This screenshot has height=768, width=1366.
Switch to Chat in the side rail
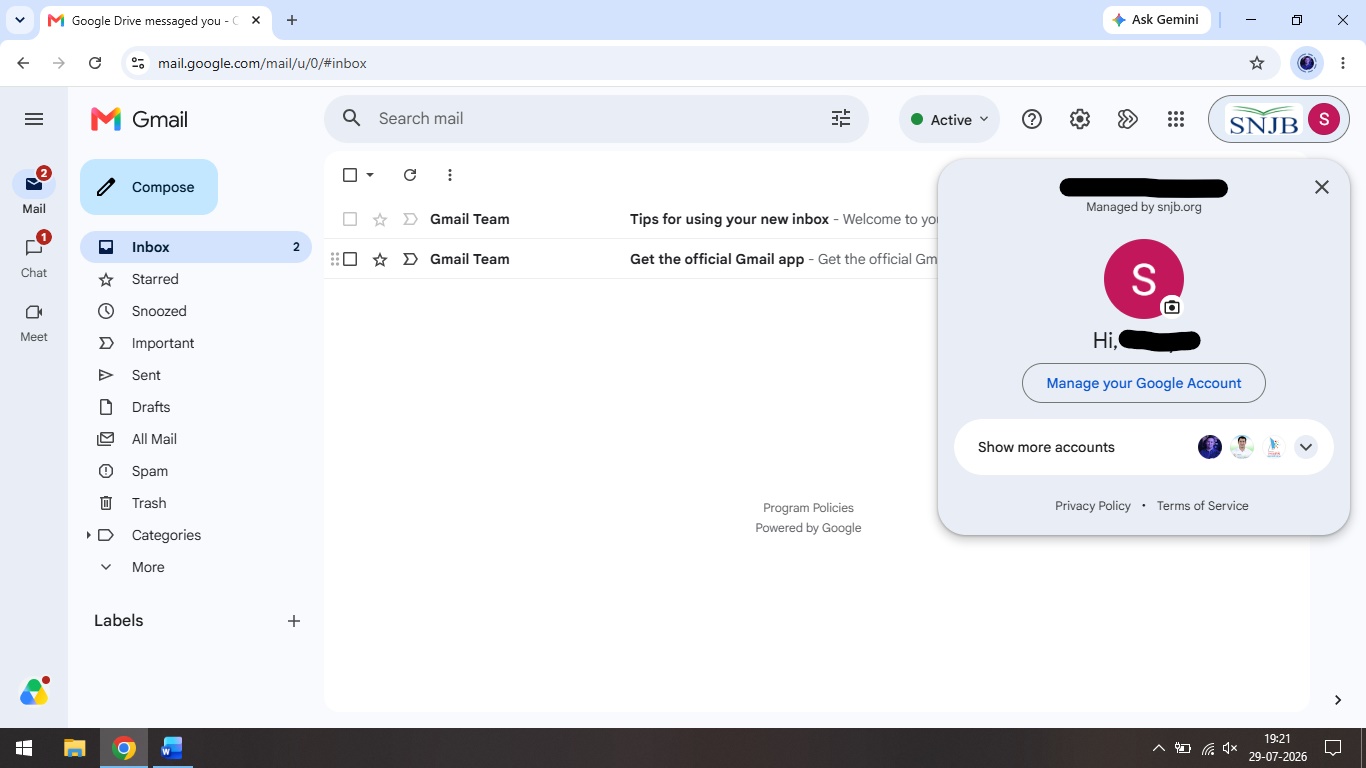pyautogui.click(x=34, y=257)
